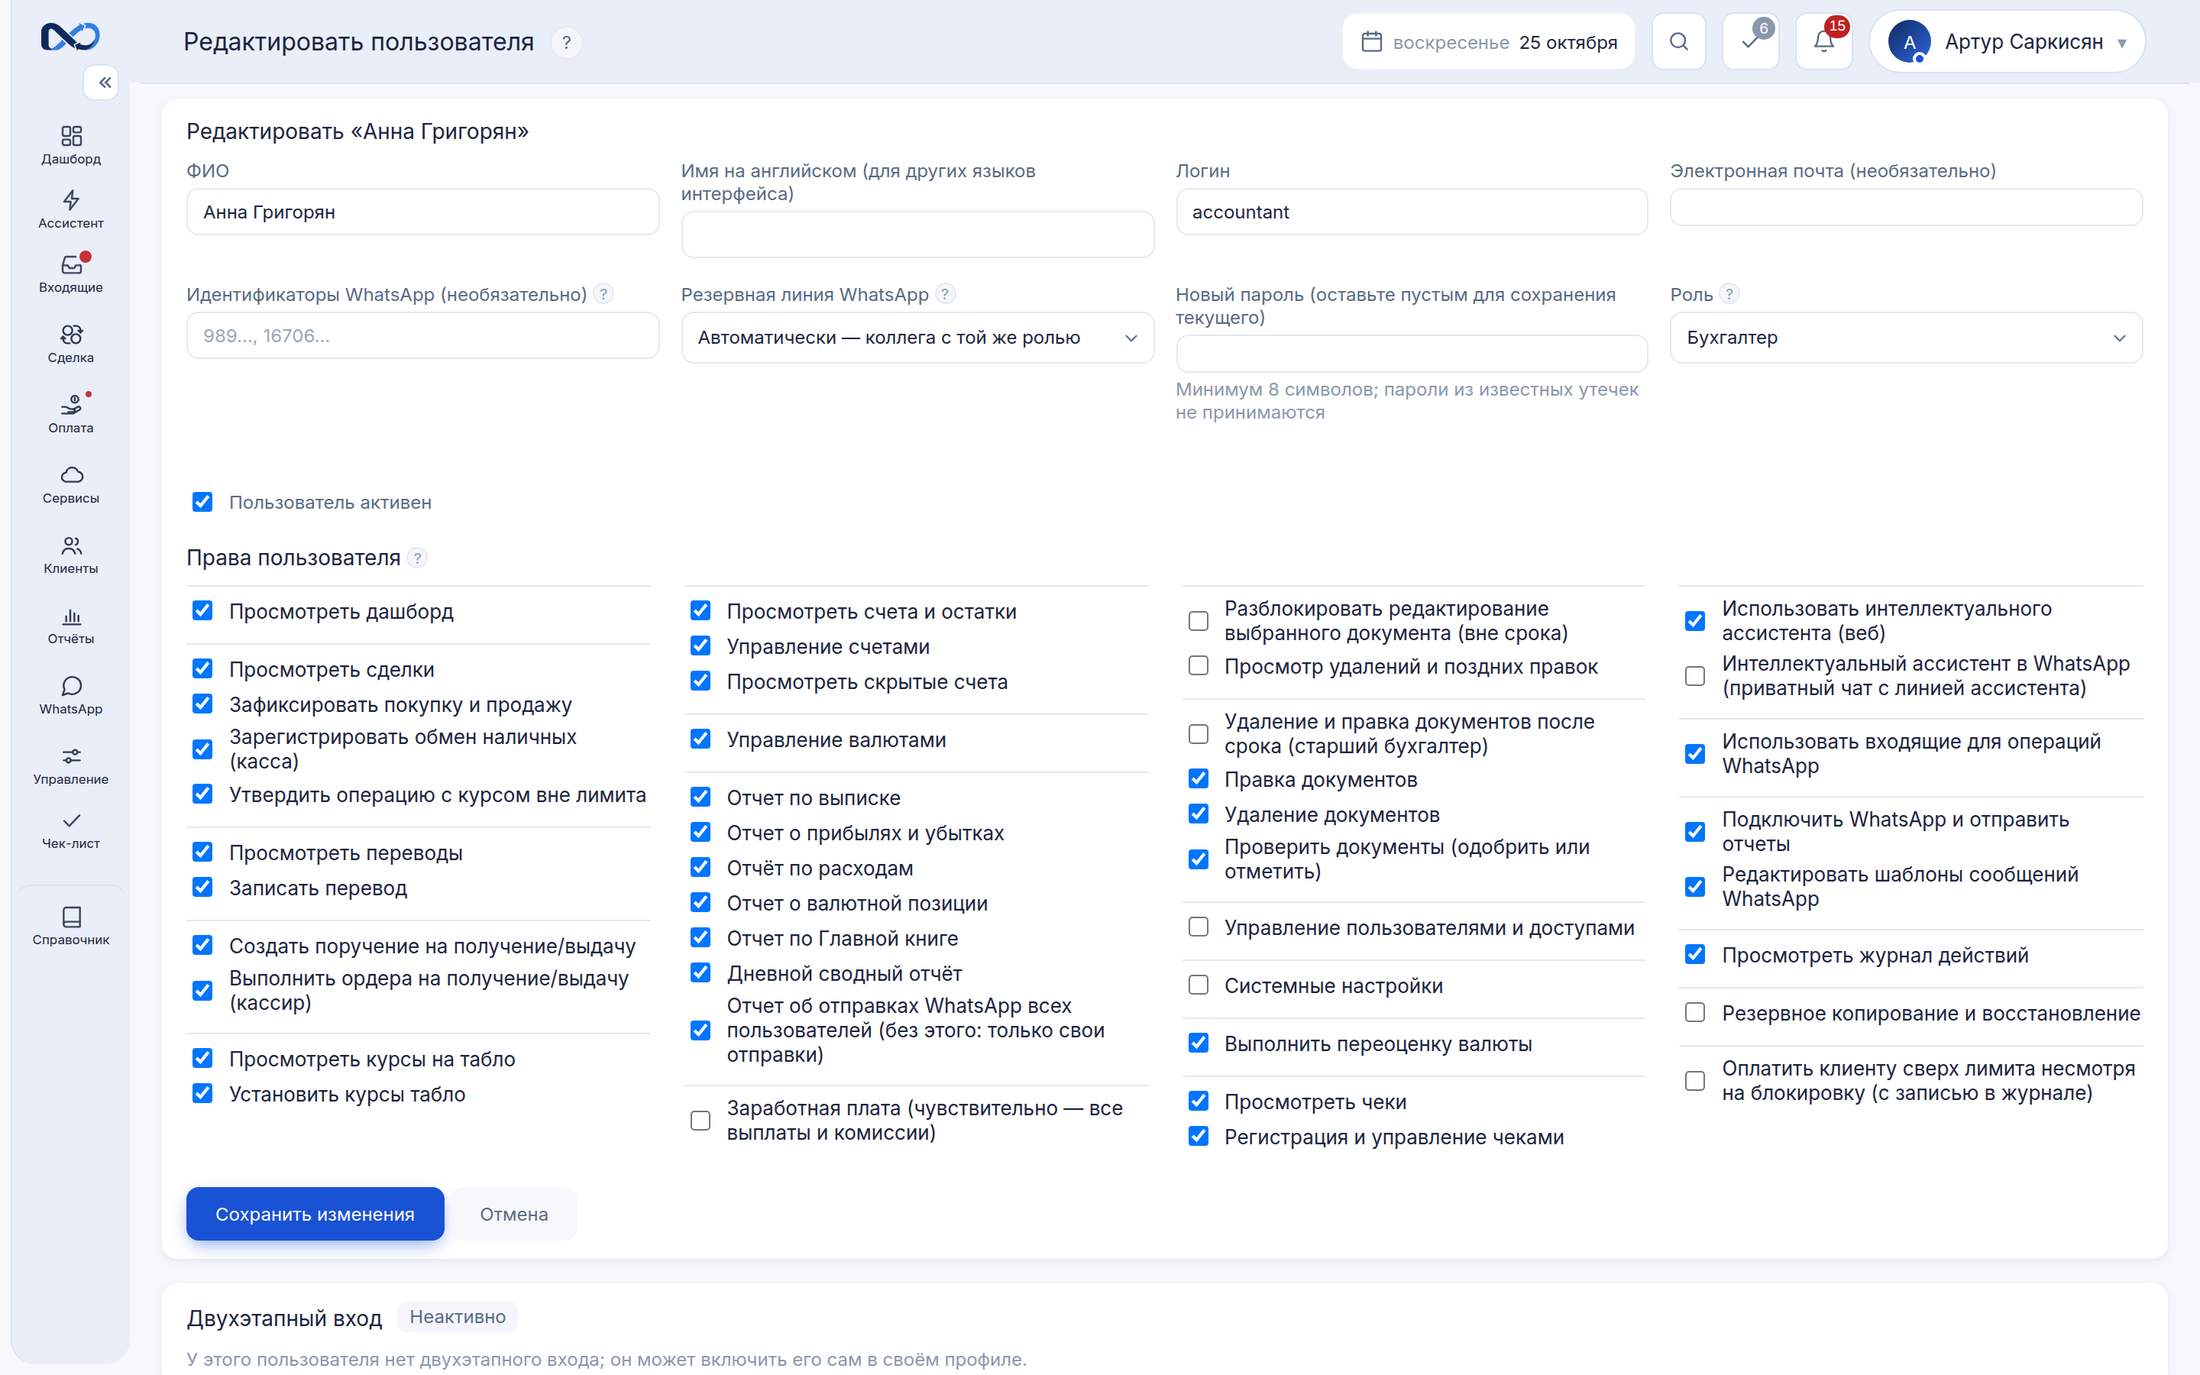The height and width of the screenshot is (1375, 2200).
Task: Uncheck Управление валютами permission
Action: (700, 740)
